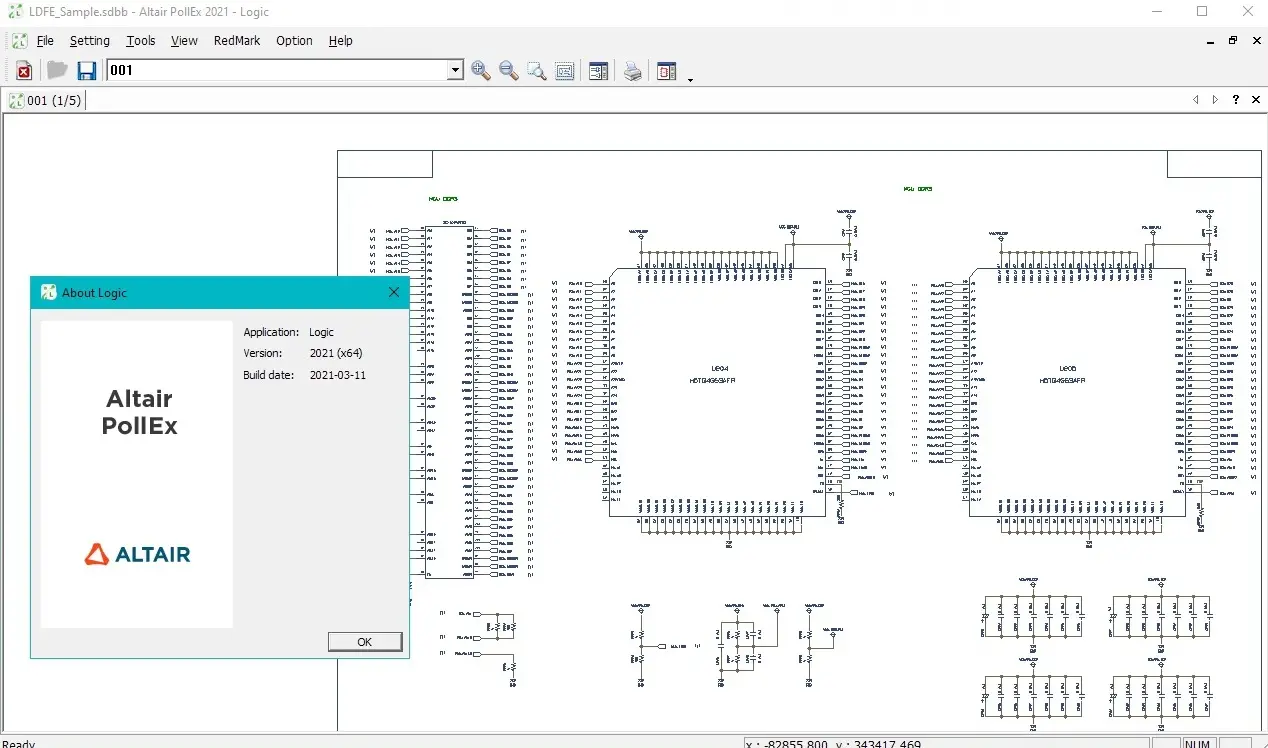The width and height of the screenshot is (1268, 748).
Task: Click the cursor coordinates in status bar
Action: point(834,743)
